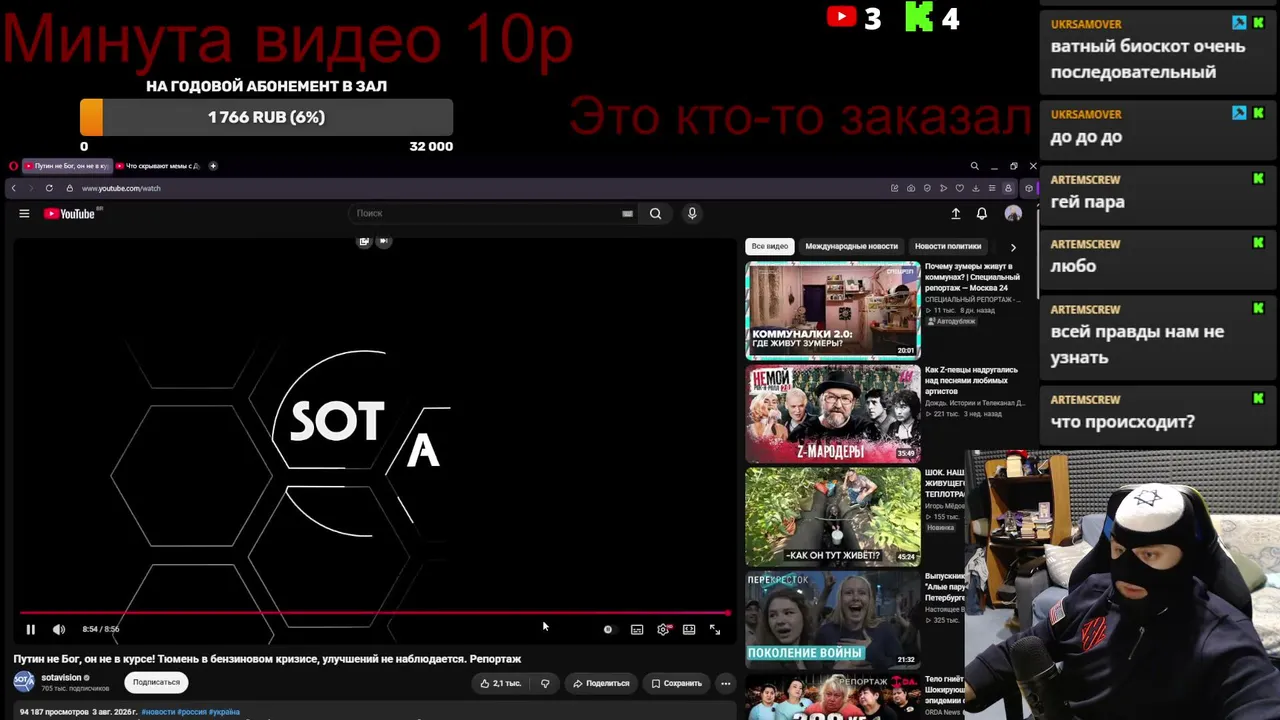The image size is (1280, 720).
Task: Click the site info lock icon
Action: coord(70,188)
